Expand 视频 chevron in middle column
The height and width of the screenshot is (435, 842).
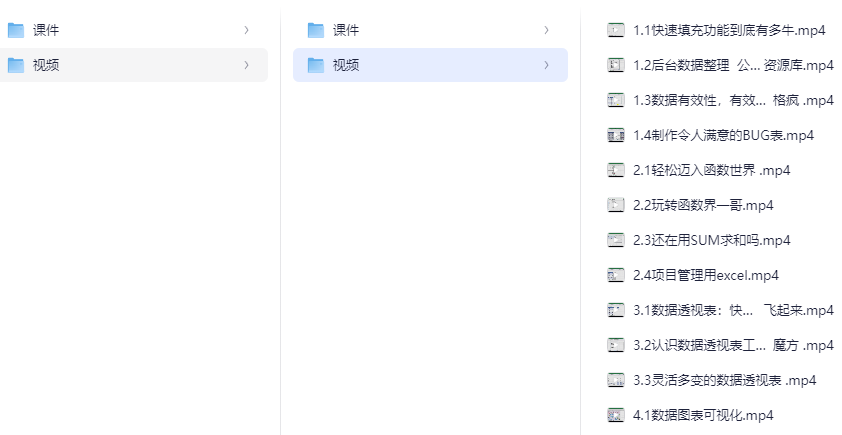546,65
